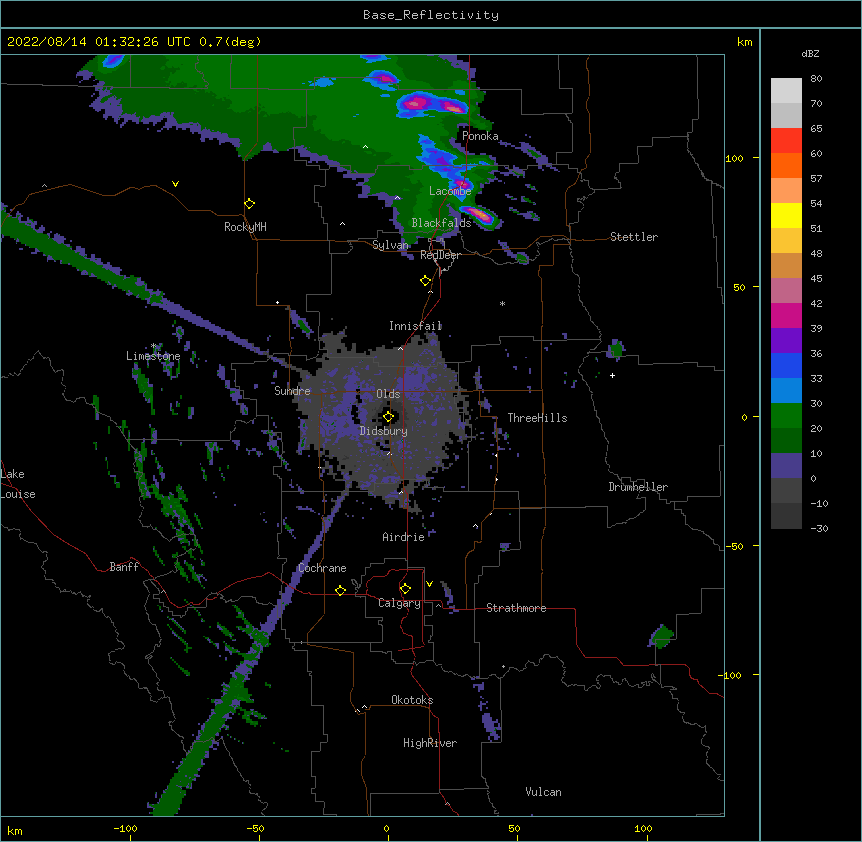Image resolution: width=862 pixels, height=842 pixels.
Task: Click the white plus marker north of Drumheller
Action: point(612,375)
